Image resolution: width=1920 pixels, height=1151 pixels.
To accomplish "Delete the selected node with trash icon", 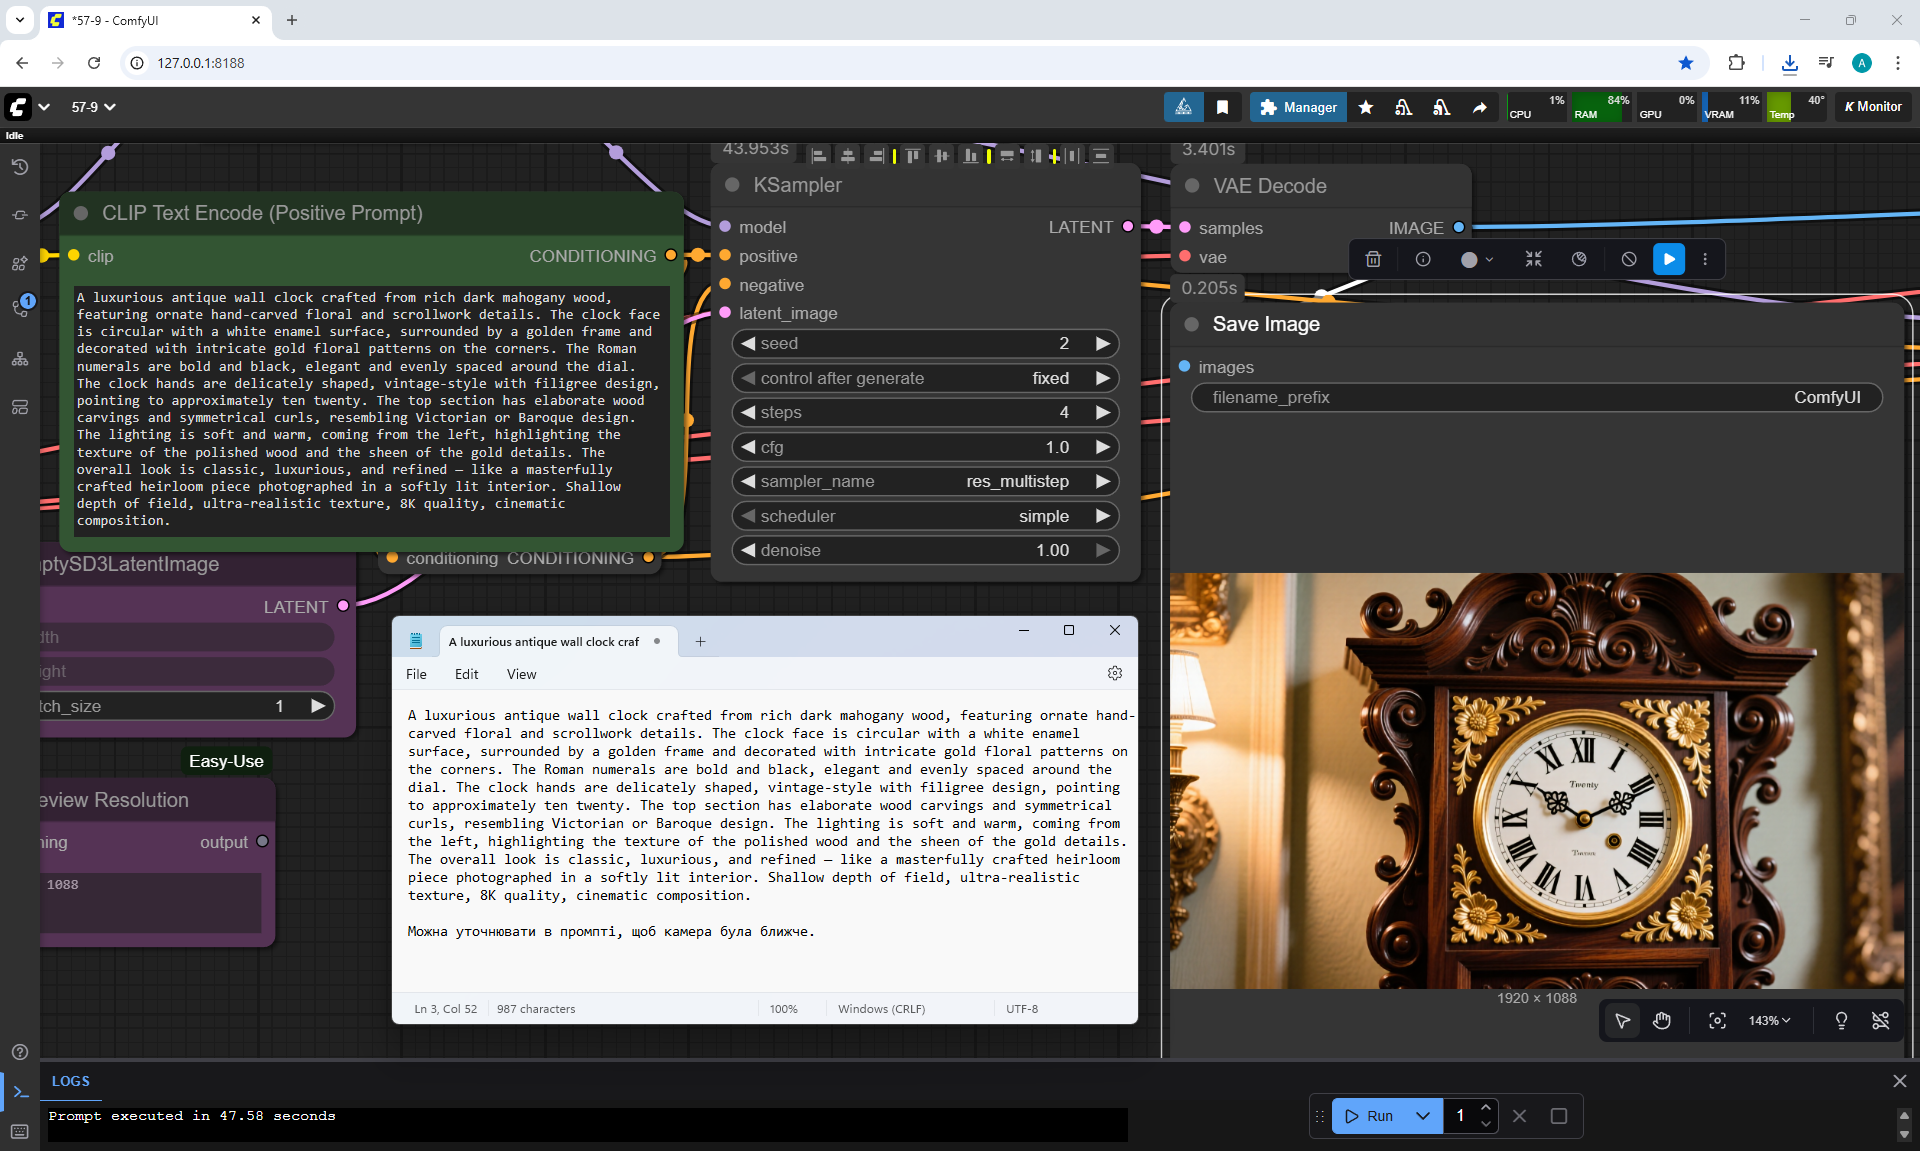I will [x=1373, y=259].
